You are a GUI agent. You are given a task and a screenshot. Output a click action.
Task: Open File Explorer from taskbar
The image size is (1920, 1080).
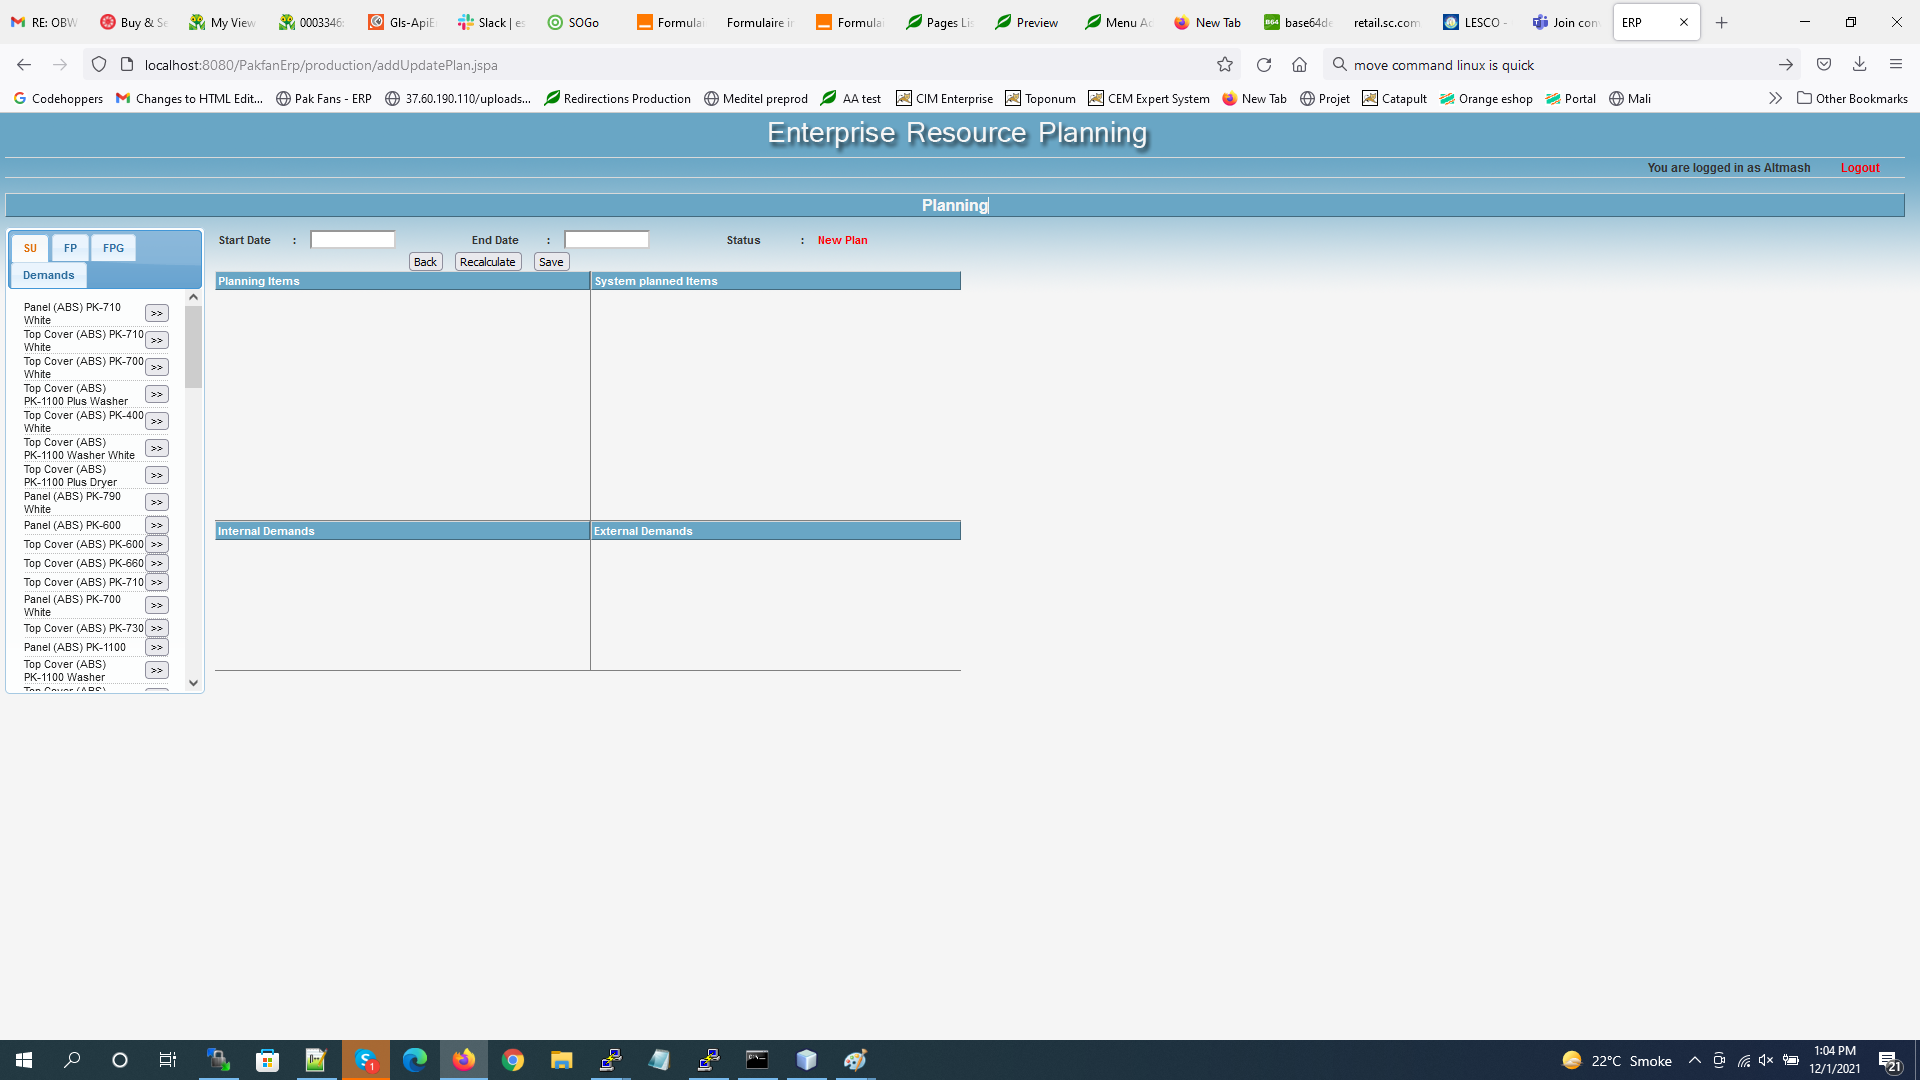point(561,1060)
